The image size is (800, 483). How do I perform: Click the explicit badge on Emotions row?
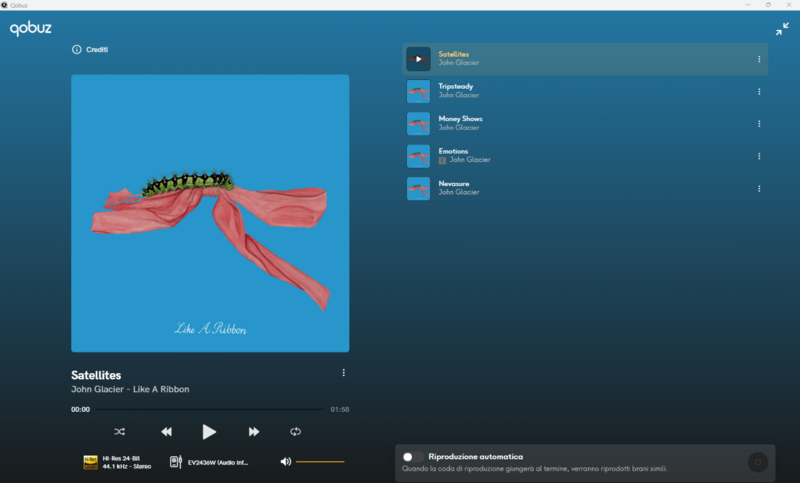442,160
